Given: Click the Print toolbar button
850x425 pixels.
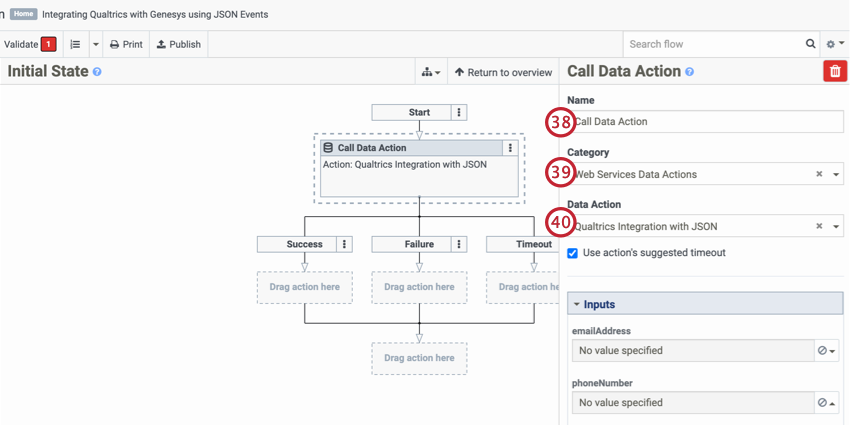Looking at the screenshot, I should (x=126, y=44).
